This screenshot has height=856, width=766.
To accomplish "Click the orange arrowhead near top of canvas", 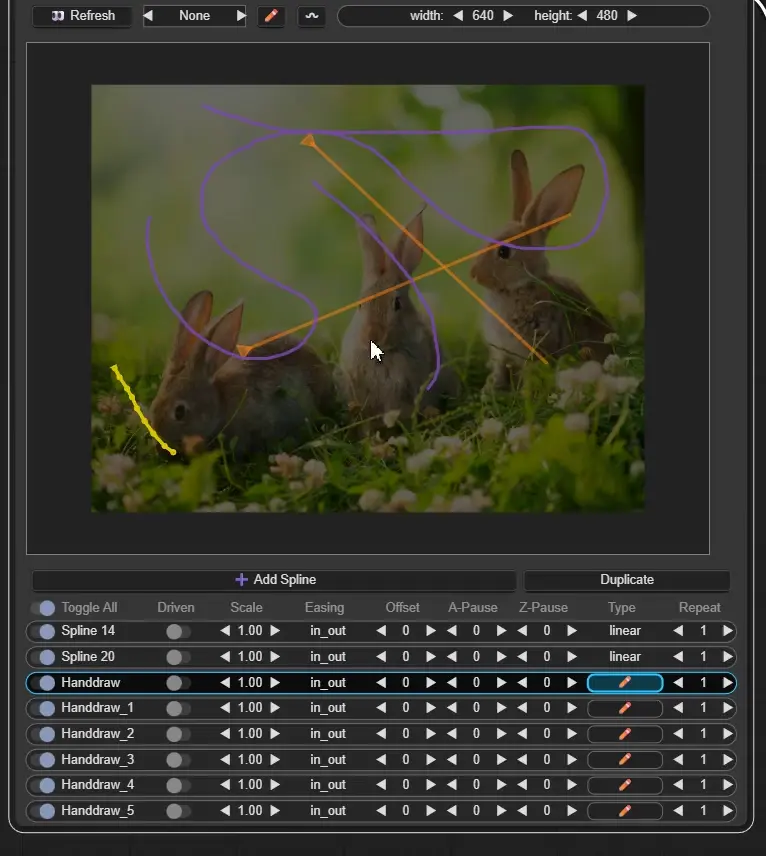I will pos(308,141).
